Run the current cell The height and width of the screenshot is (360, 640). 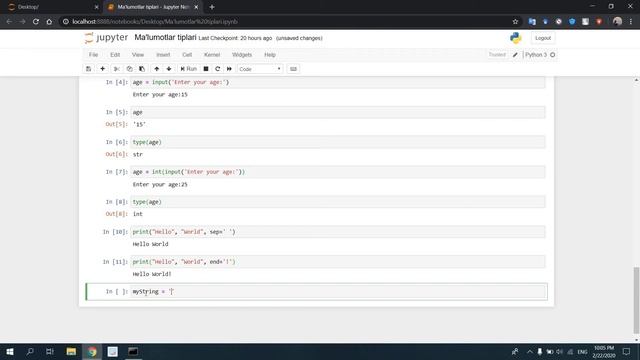(x=189, y=69)
